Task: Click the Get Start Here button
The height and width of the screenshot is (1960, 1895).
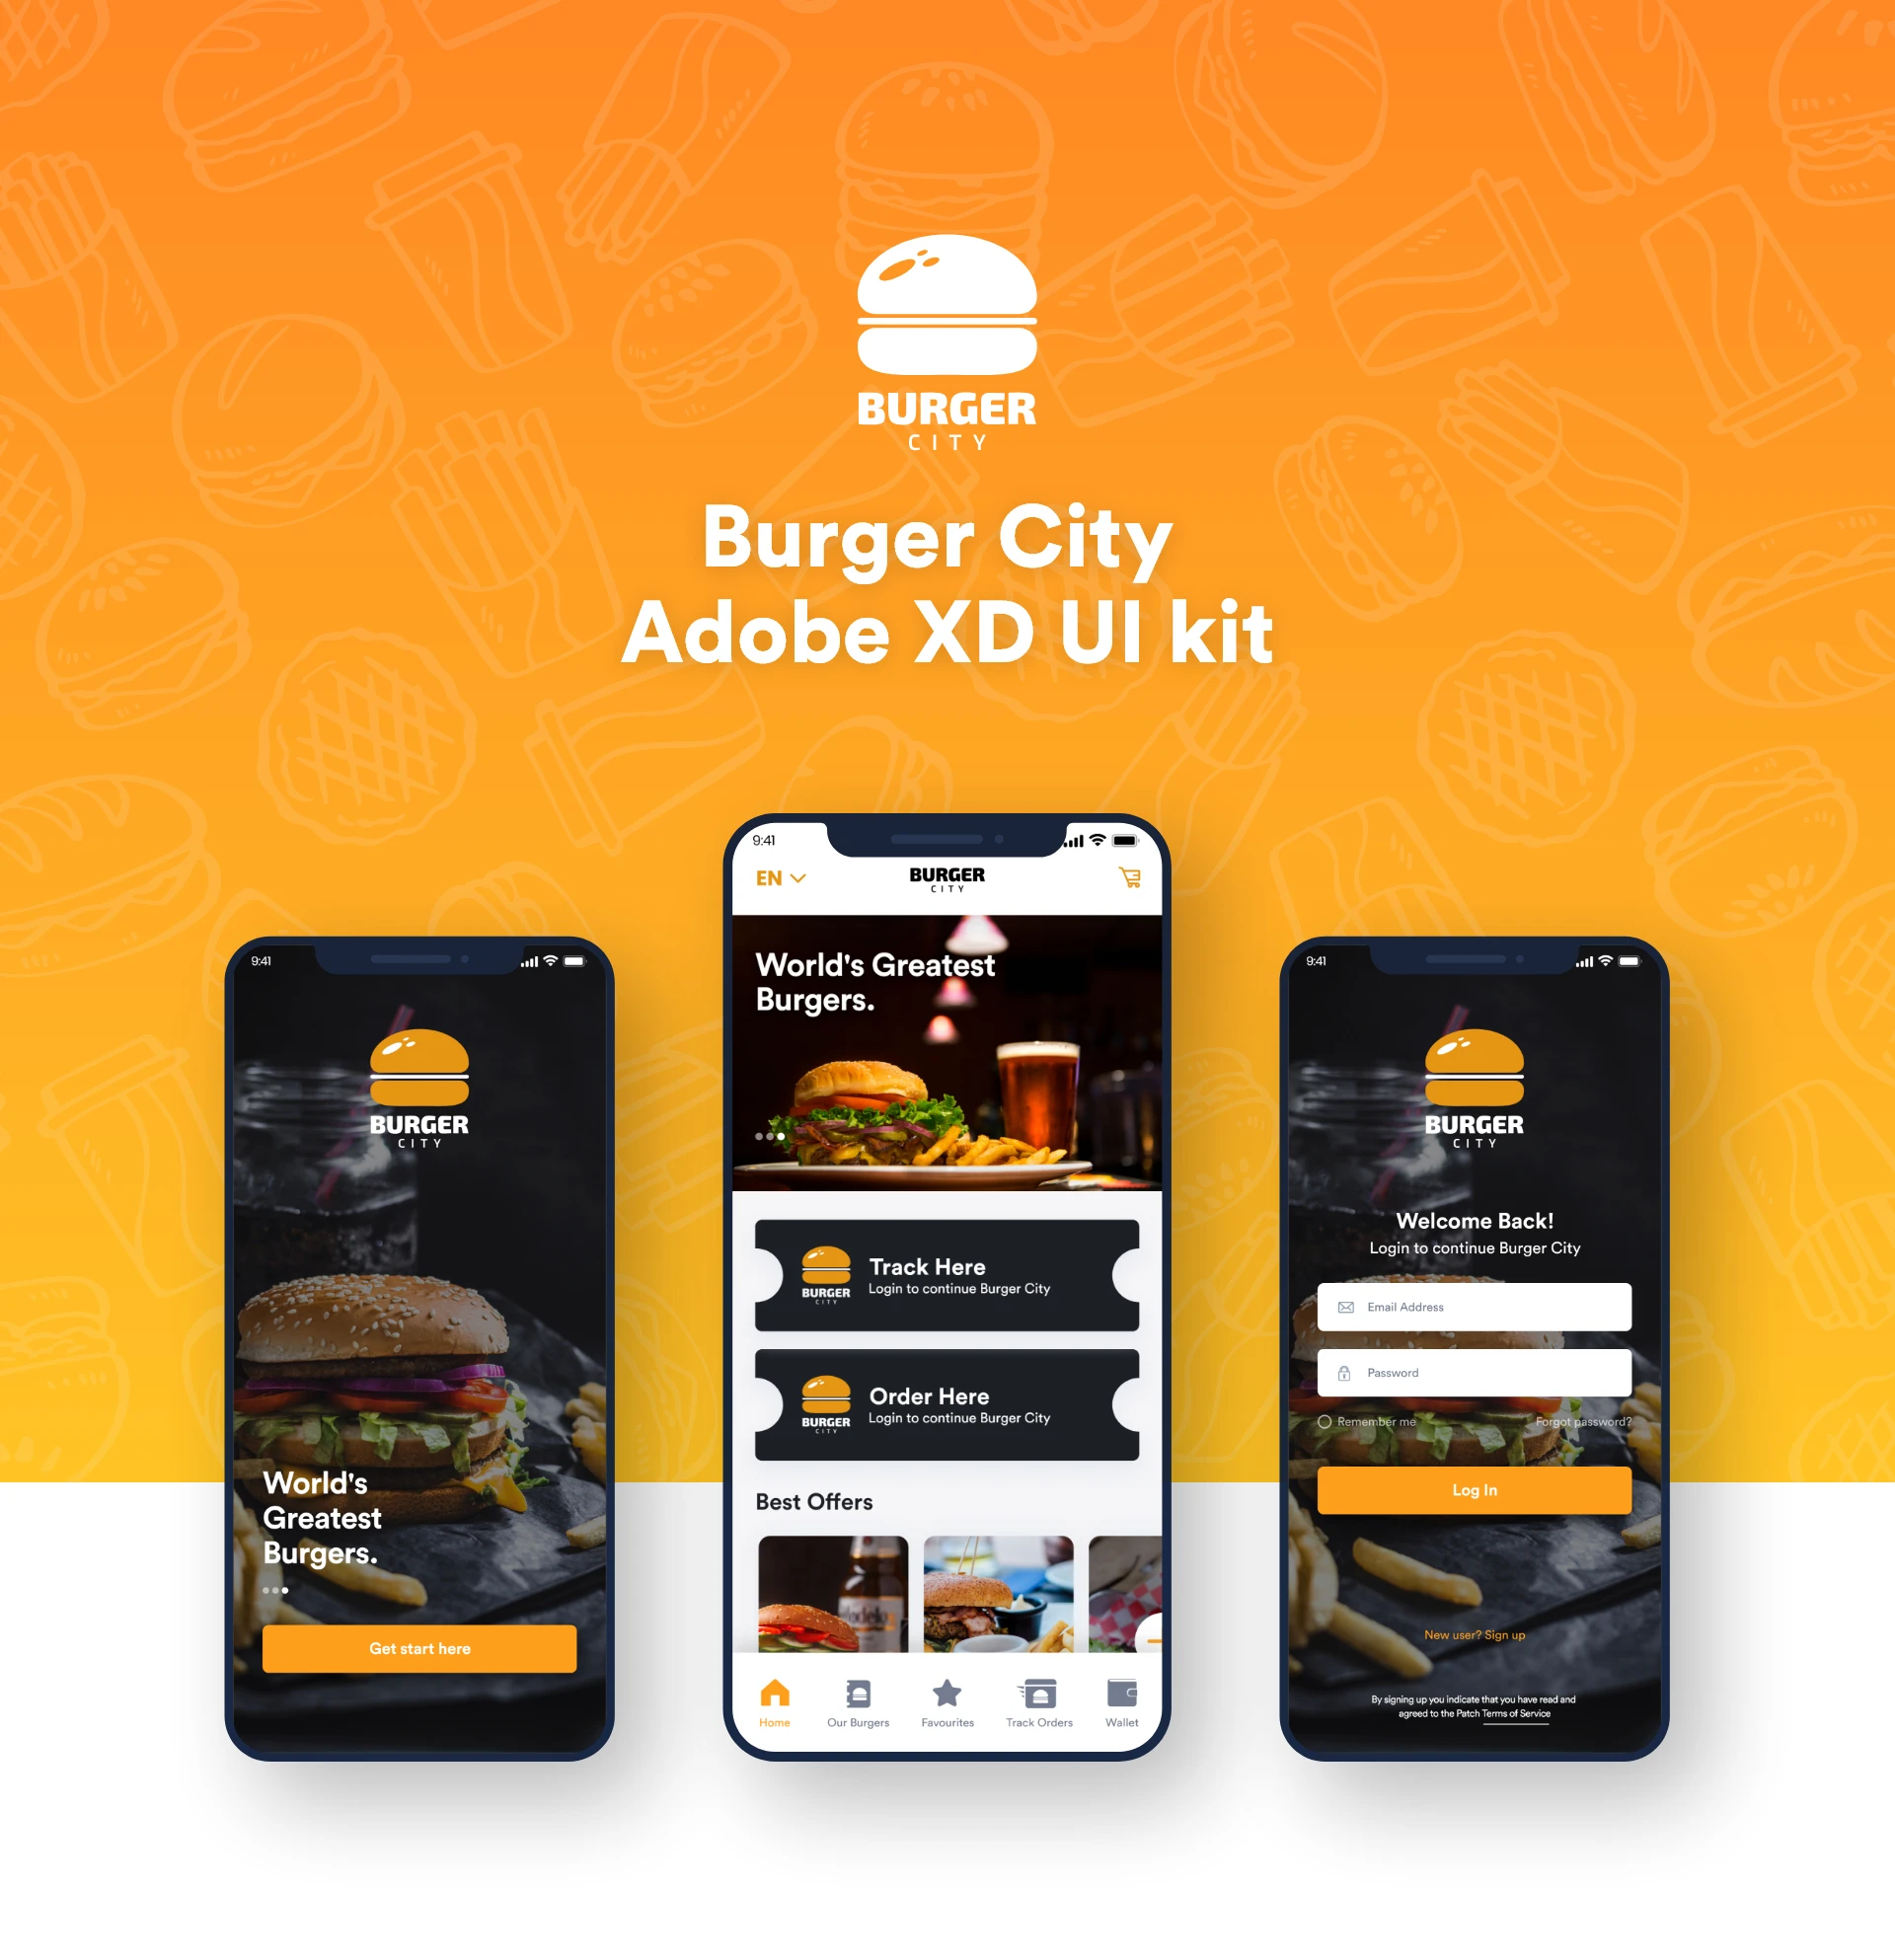Action: point(418,1645)
